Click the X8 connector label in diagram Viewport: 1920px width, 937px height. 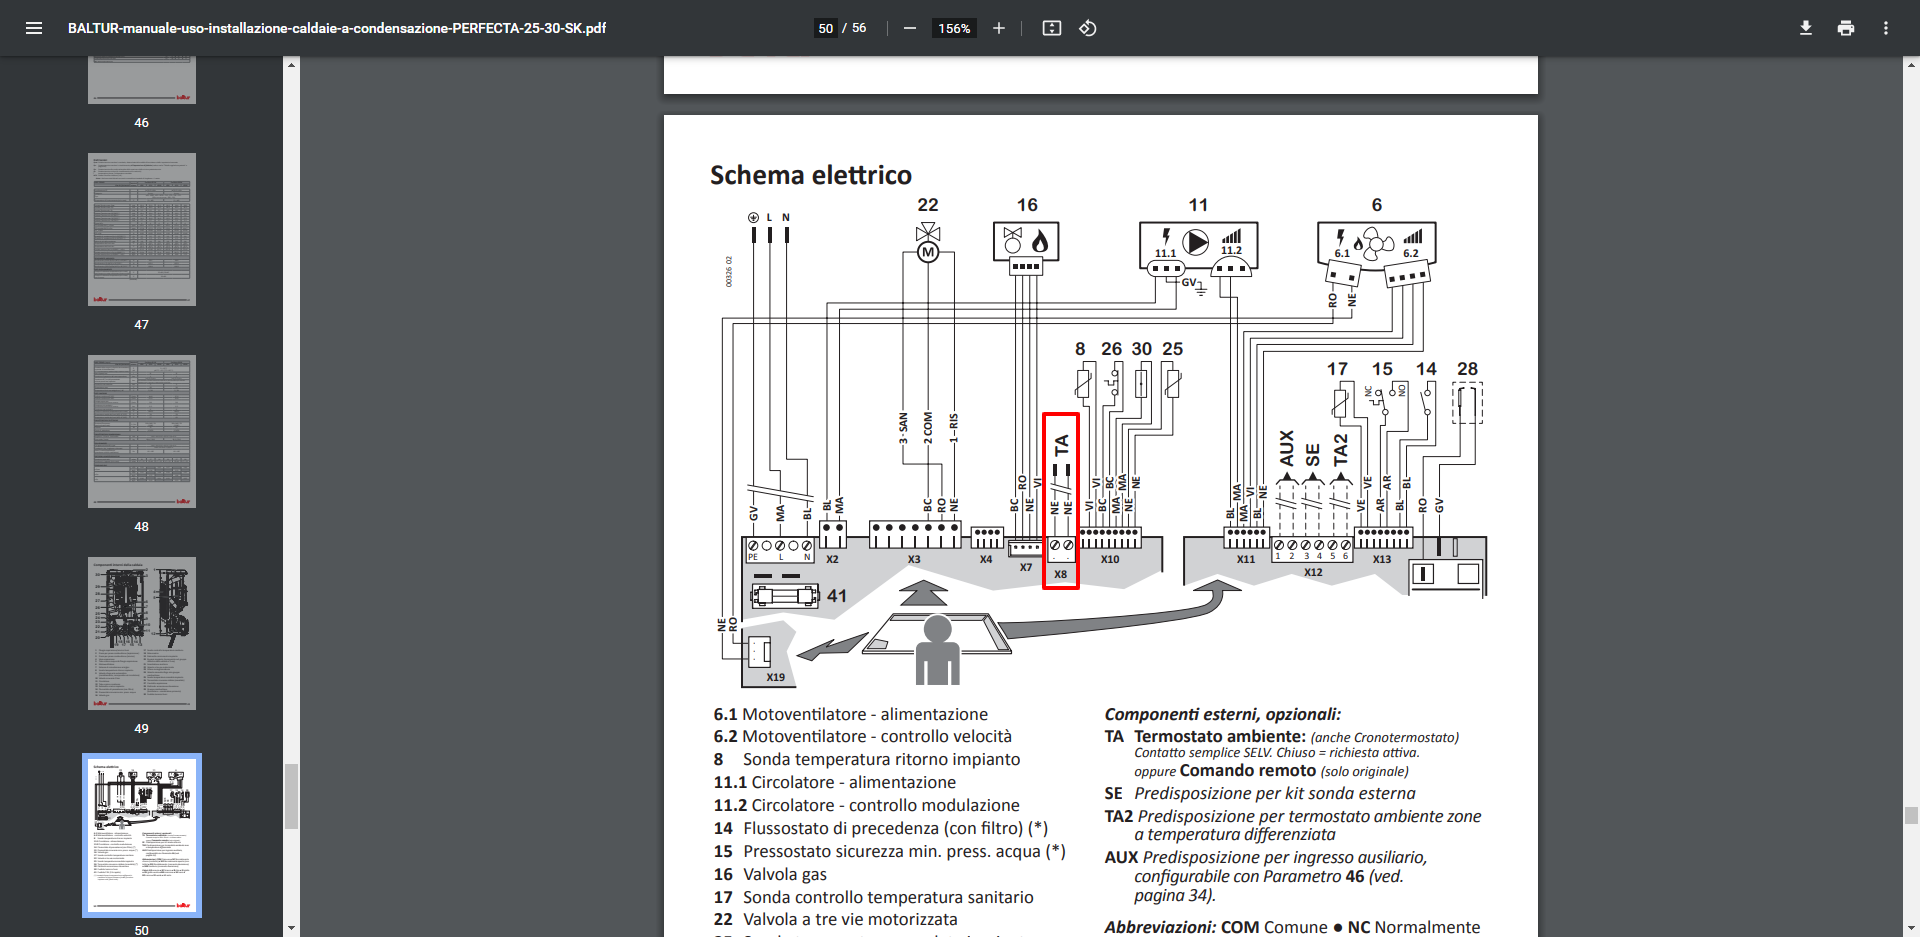click(x=1060, y=574)
